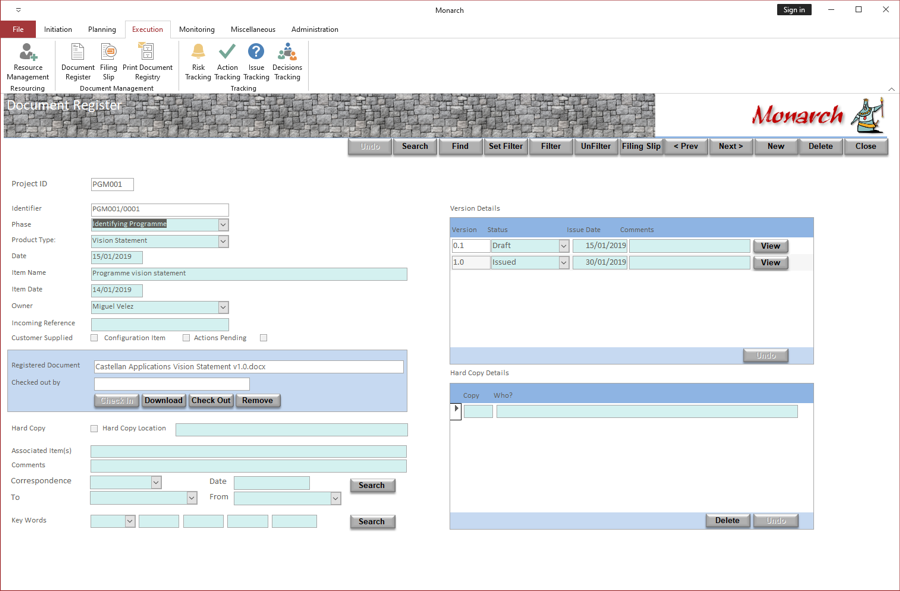Open Risk Tracking bell icon
Screen dimensions: 900x591
tap(198, 62)
